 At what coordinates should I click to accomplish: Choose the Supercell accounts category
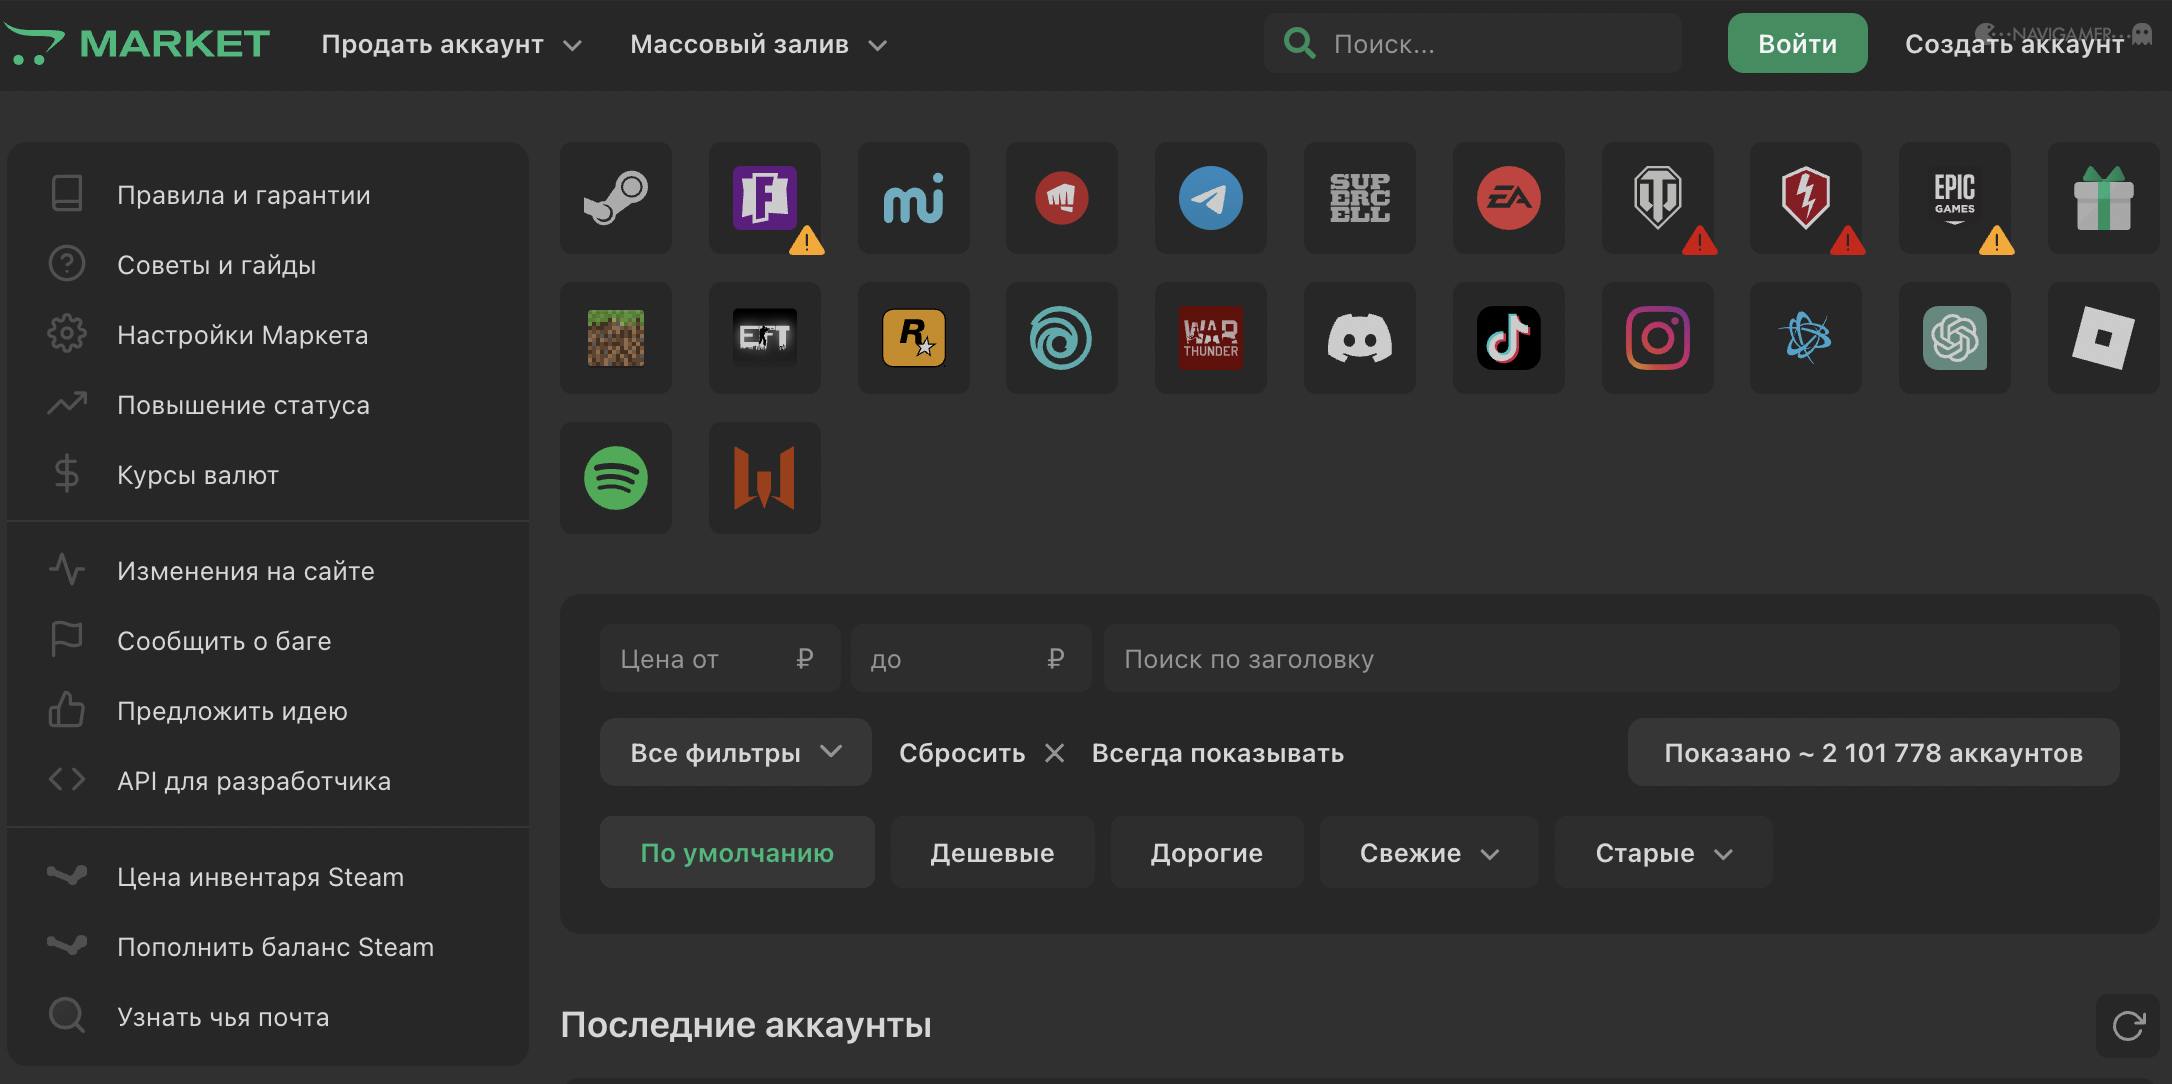tap(1360, 198)
